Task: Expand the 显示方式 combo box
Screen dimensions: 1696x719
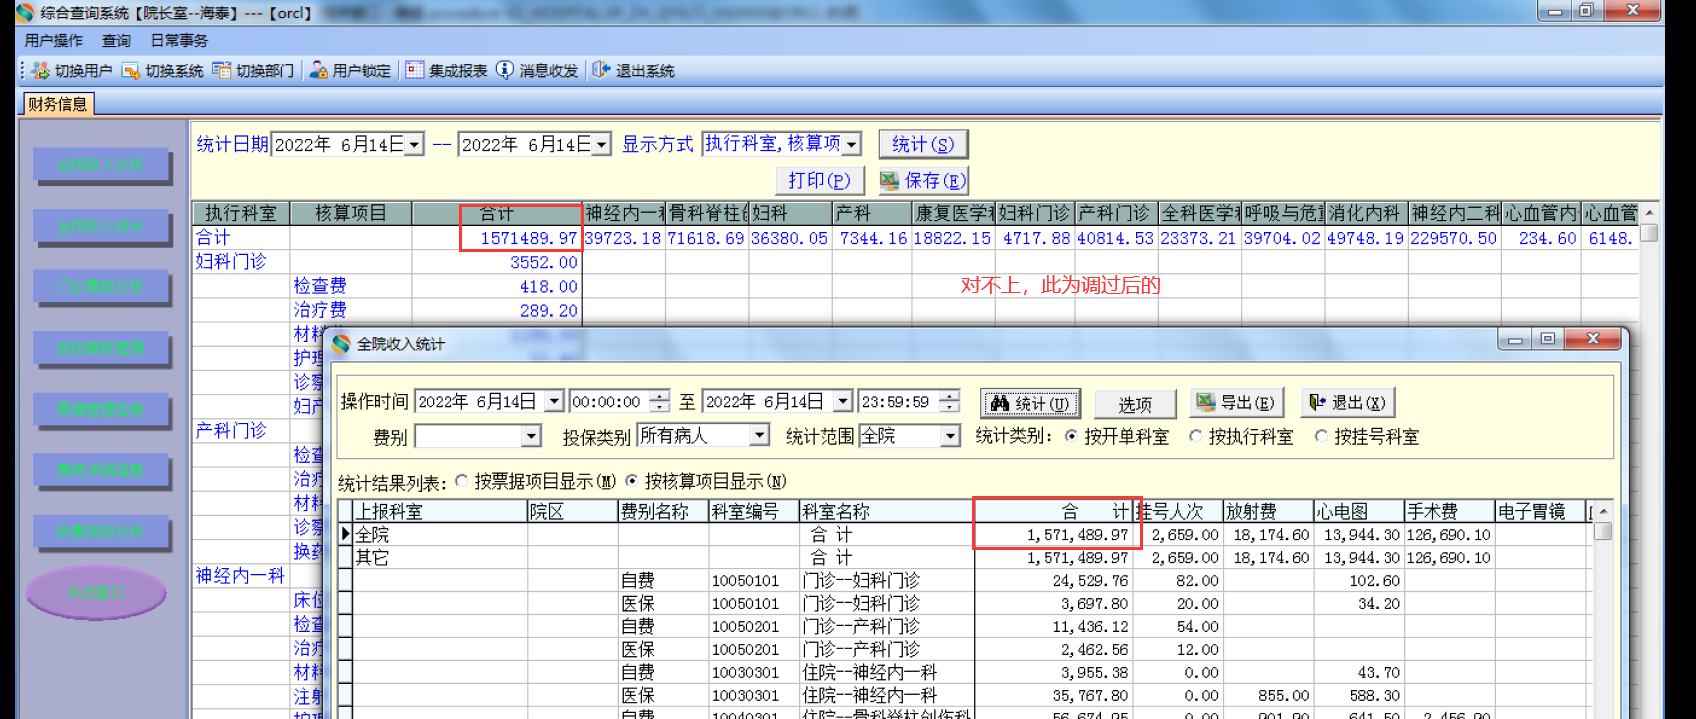Action: 851,145
